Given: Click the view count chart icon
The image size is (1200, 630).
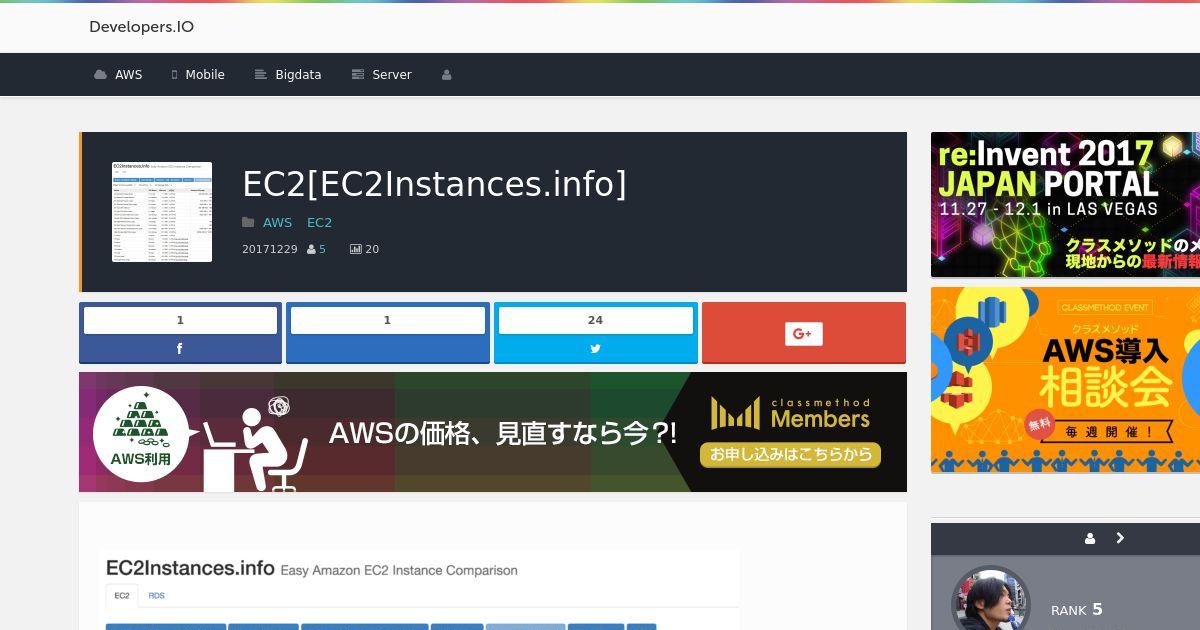Looking at the screenshot, I should click(x=355, y=249).
